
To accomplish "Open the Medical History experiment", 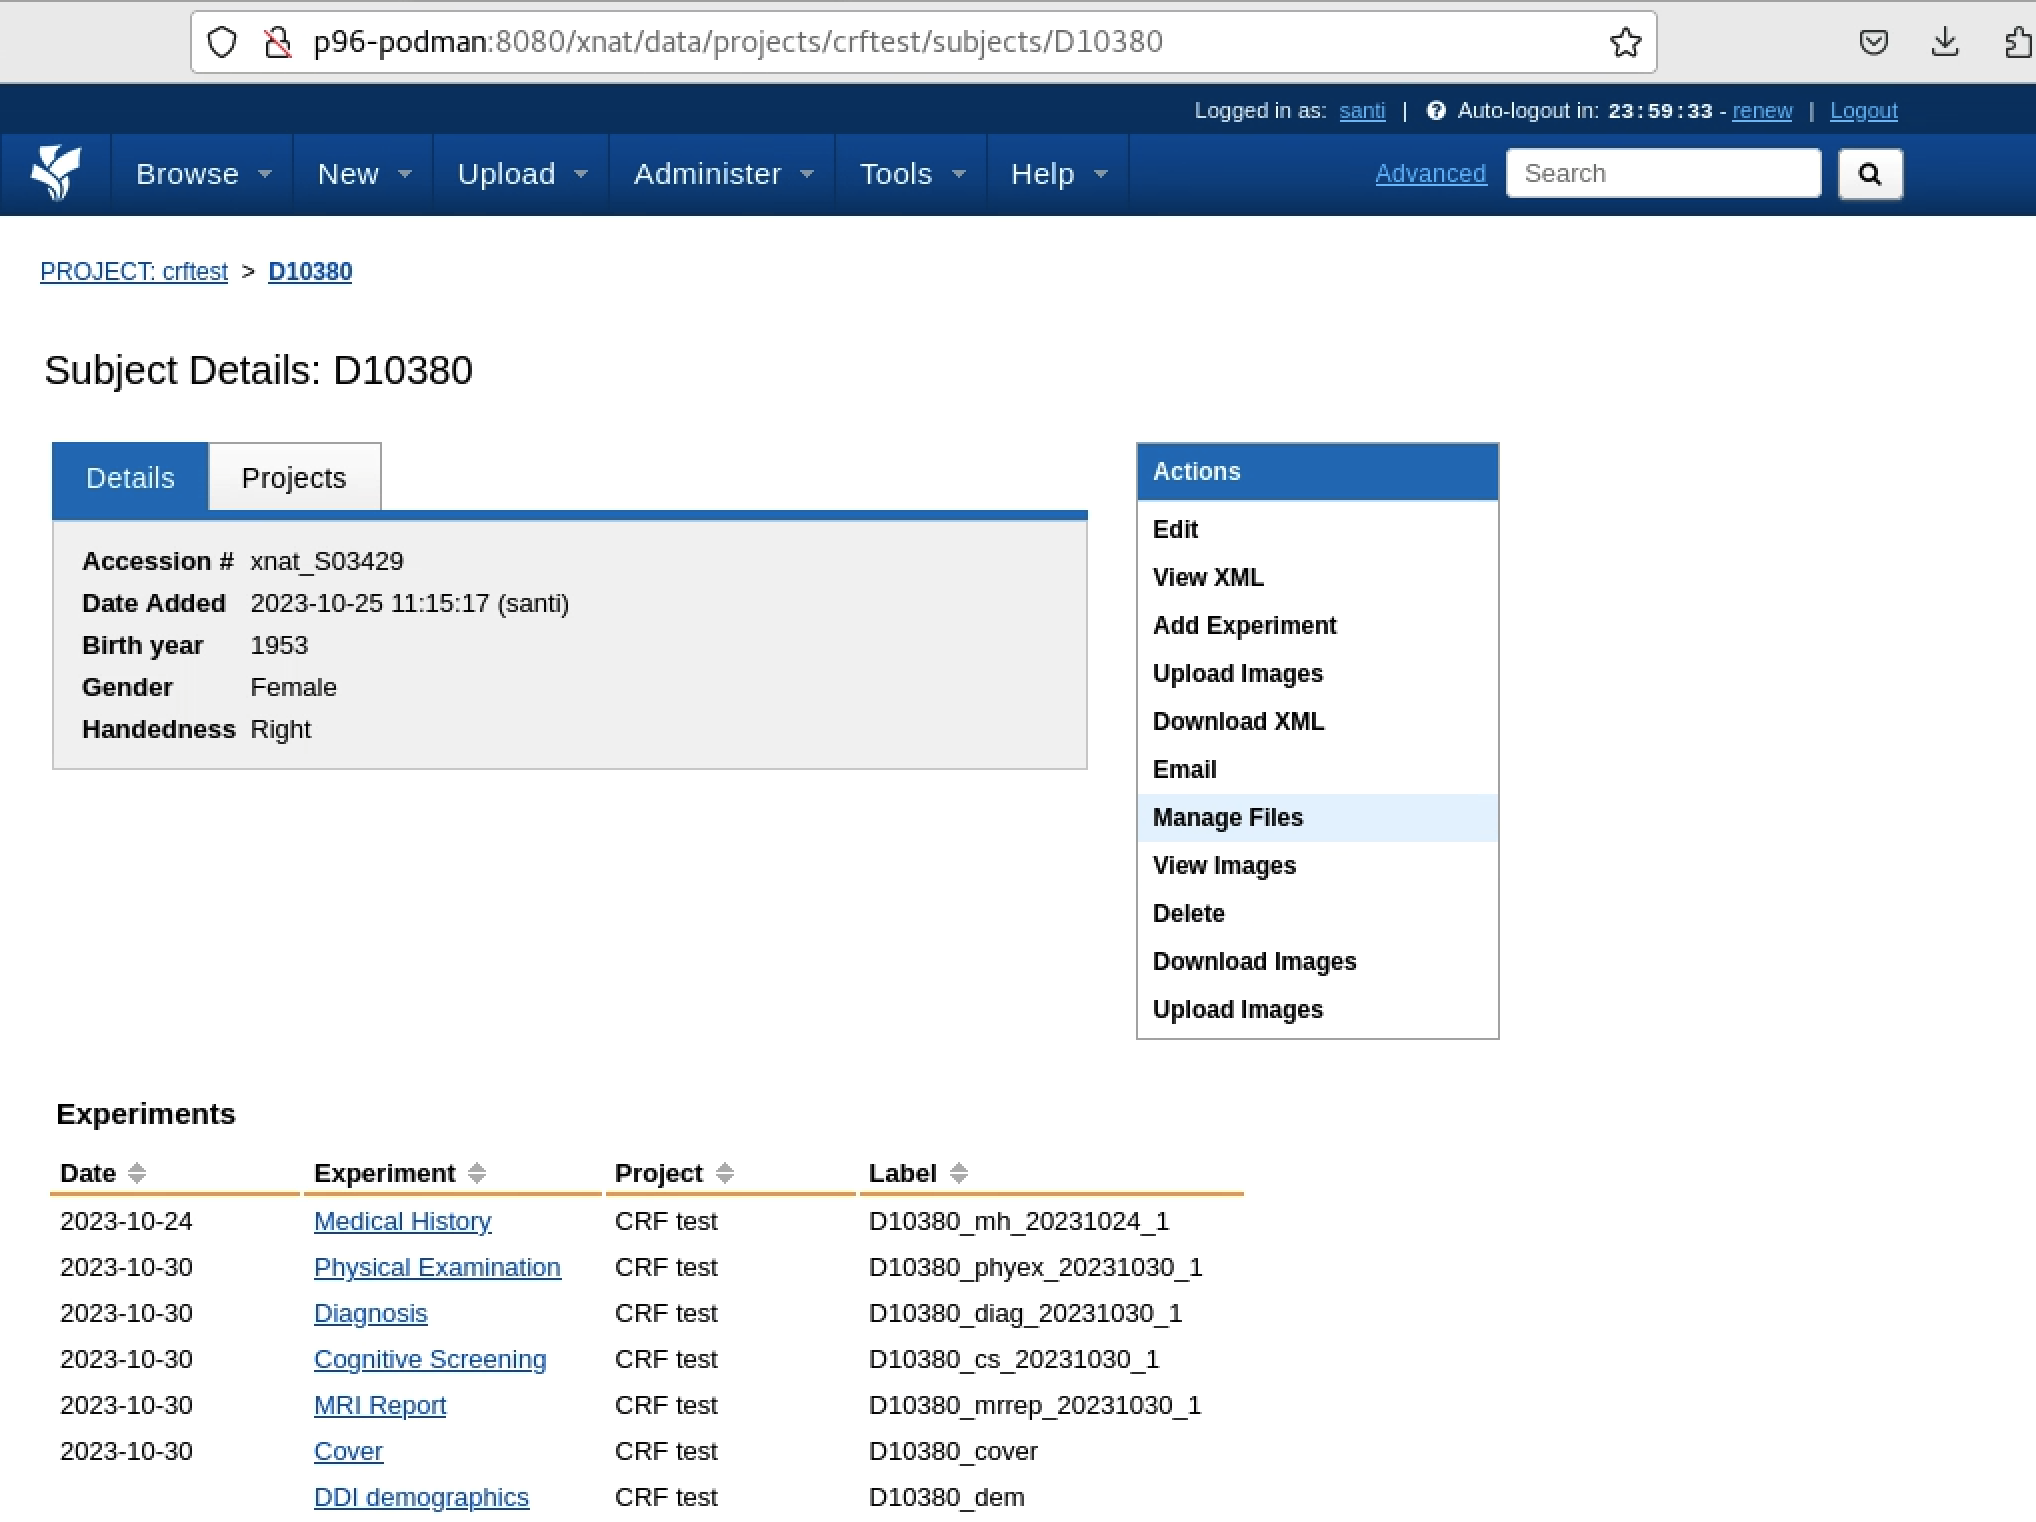I will click(402, 1221).
